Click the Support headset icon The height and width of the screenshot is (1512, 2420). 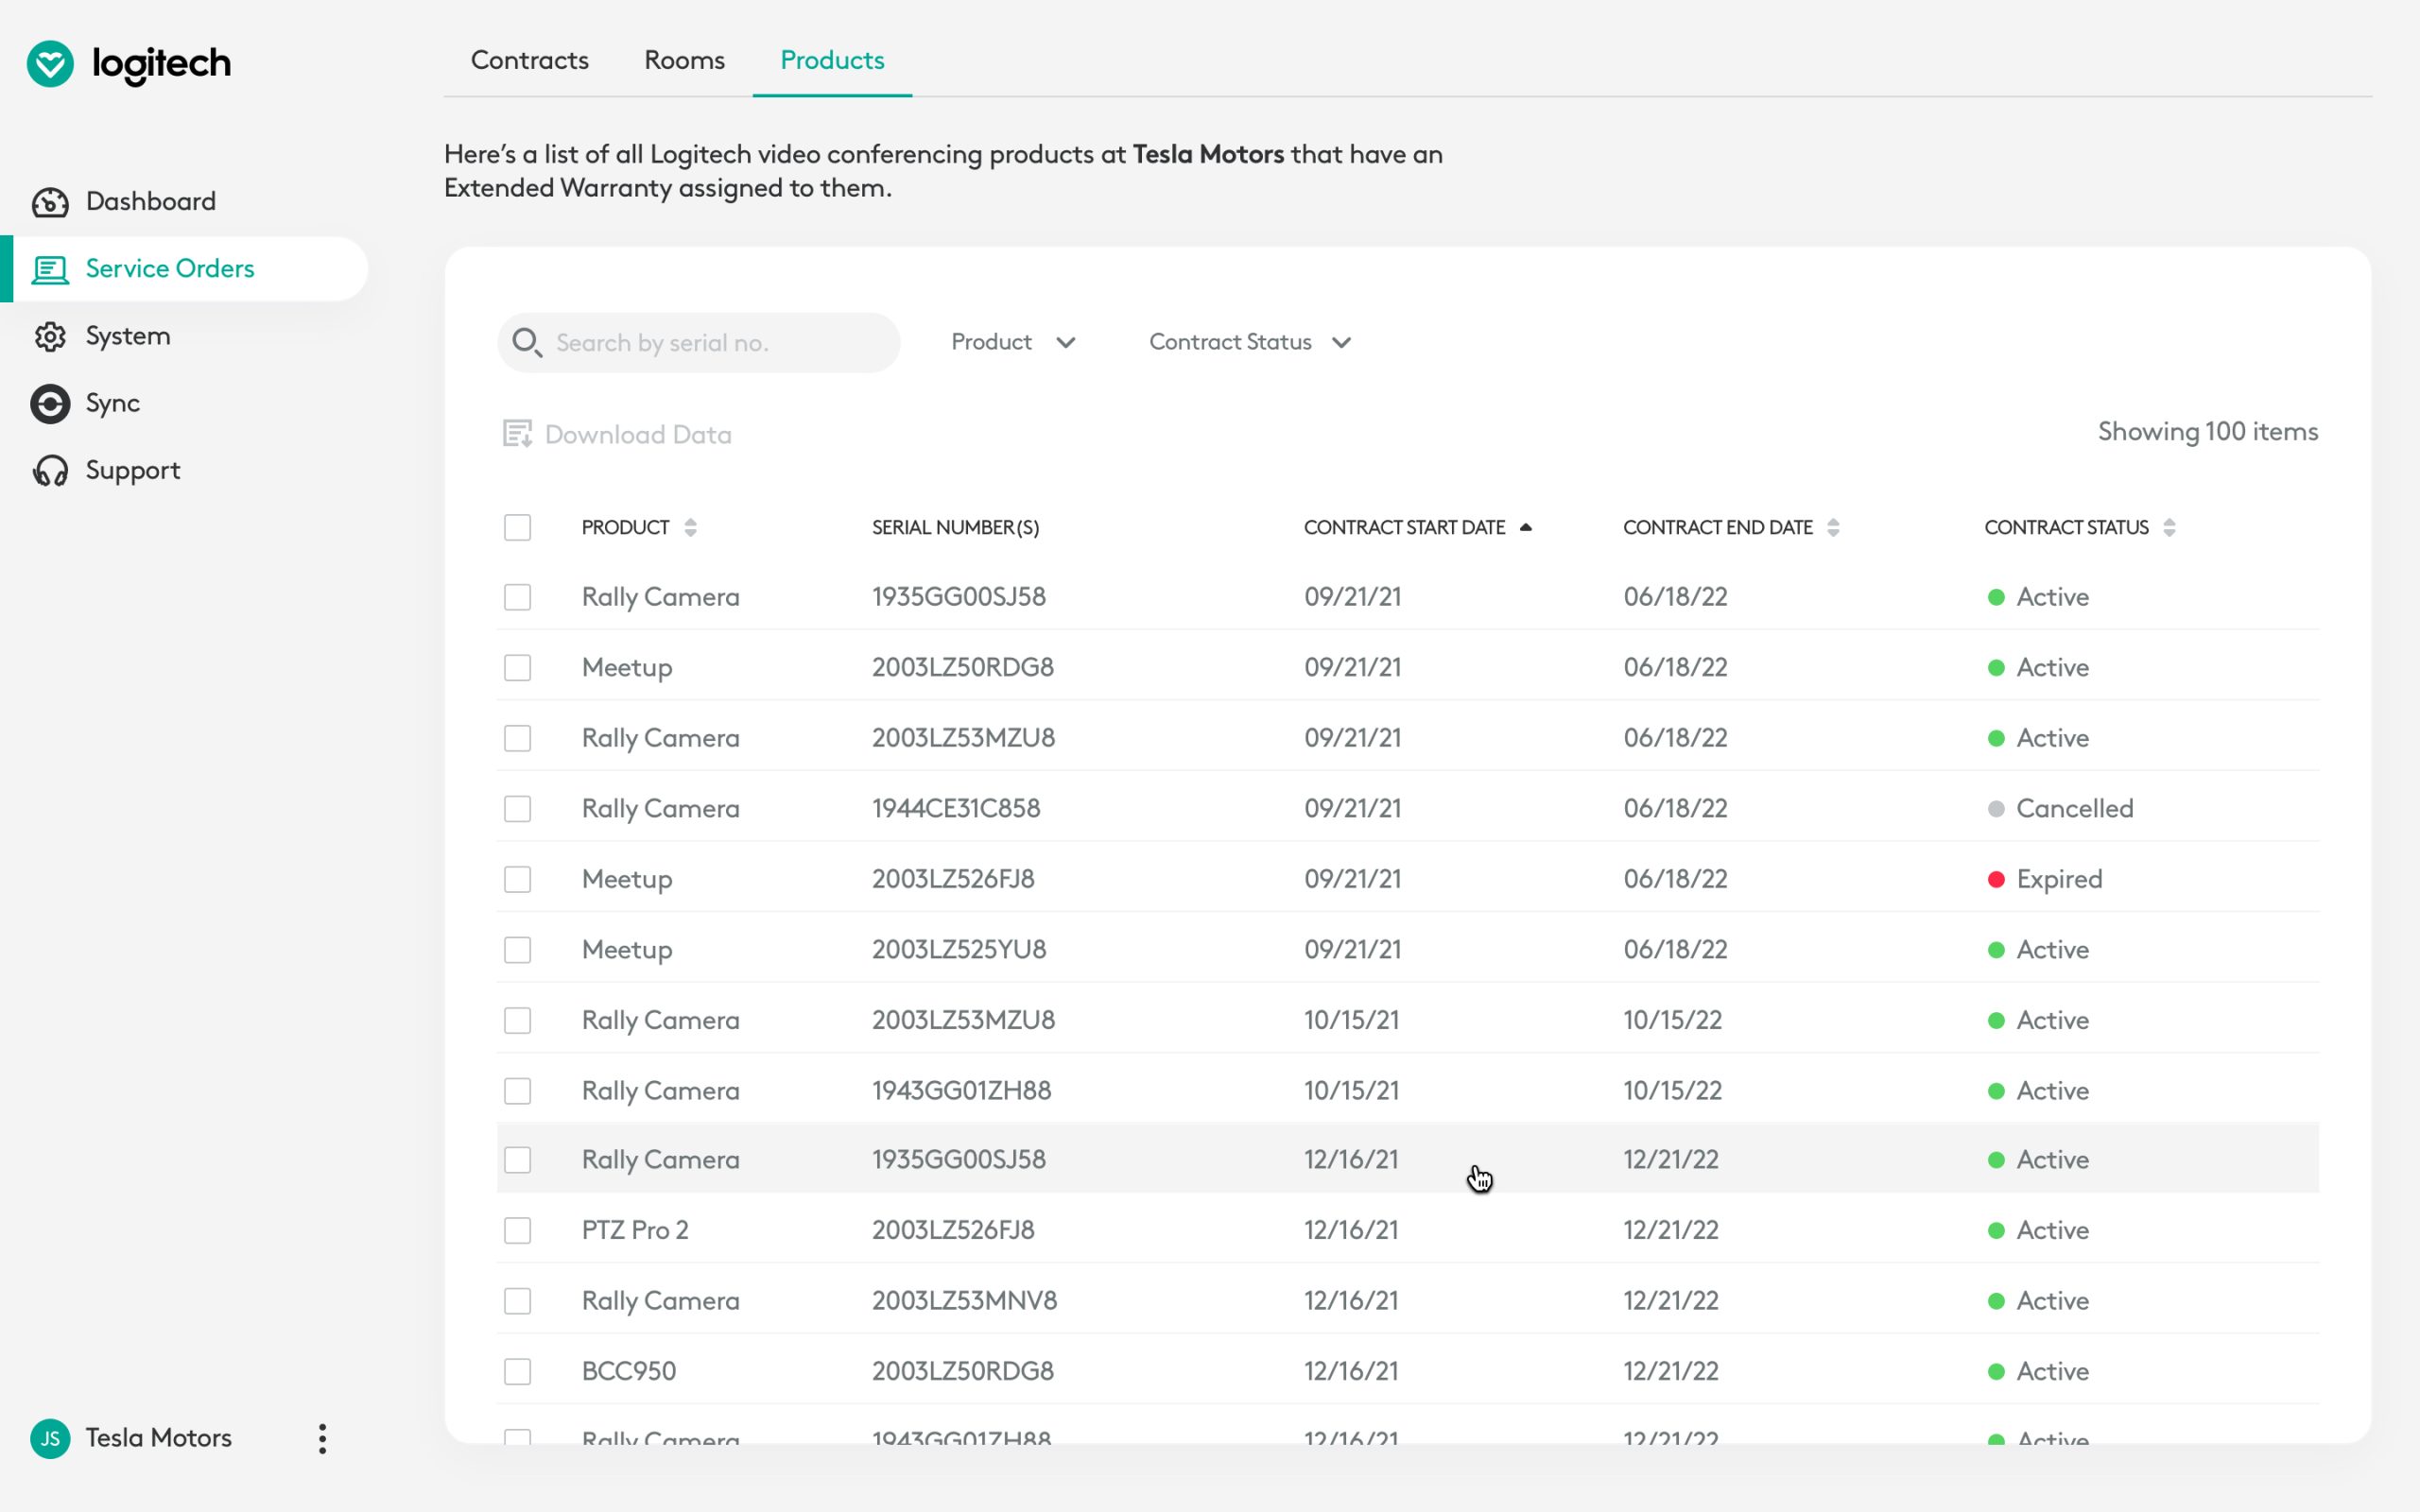pyautogui.click(x=50, y=471)
